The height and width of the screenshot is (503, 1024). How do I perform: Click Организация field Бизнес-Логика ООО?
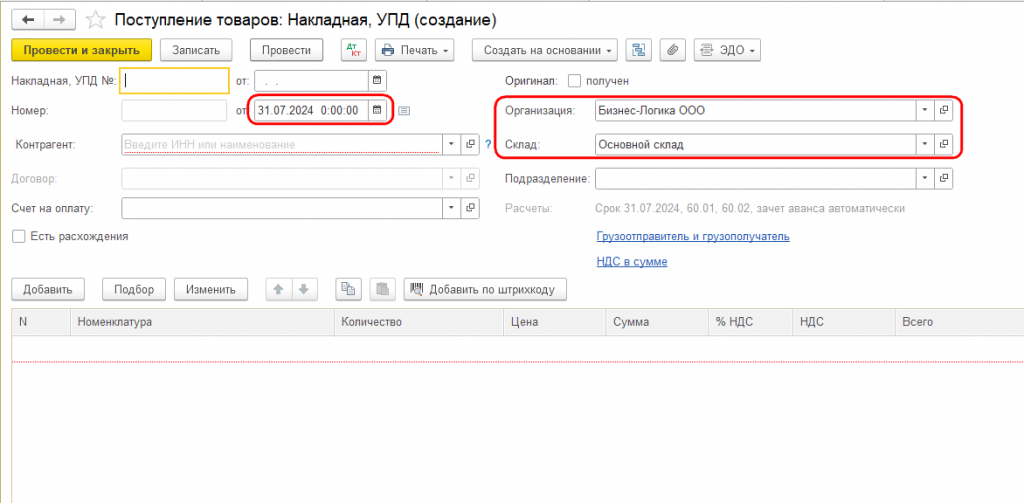coord(756,110)
